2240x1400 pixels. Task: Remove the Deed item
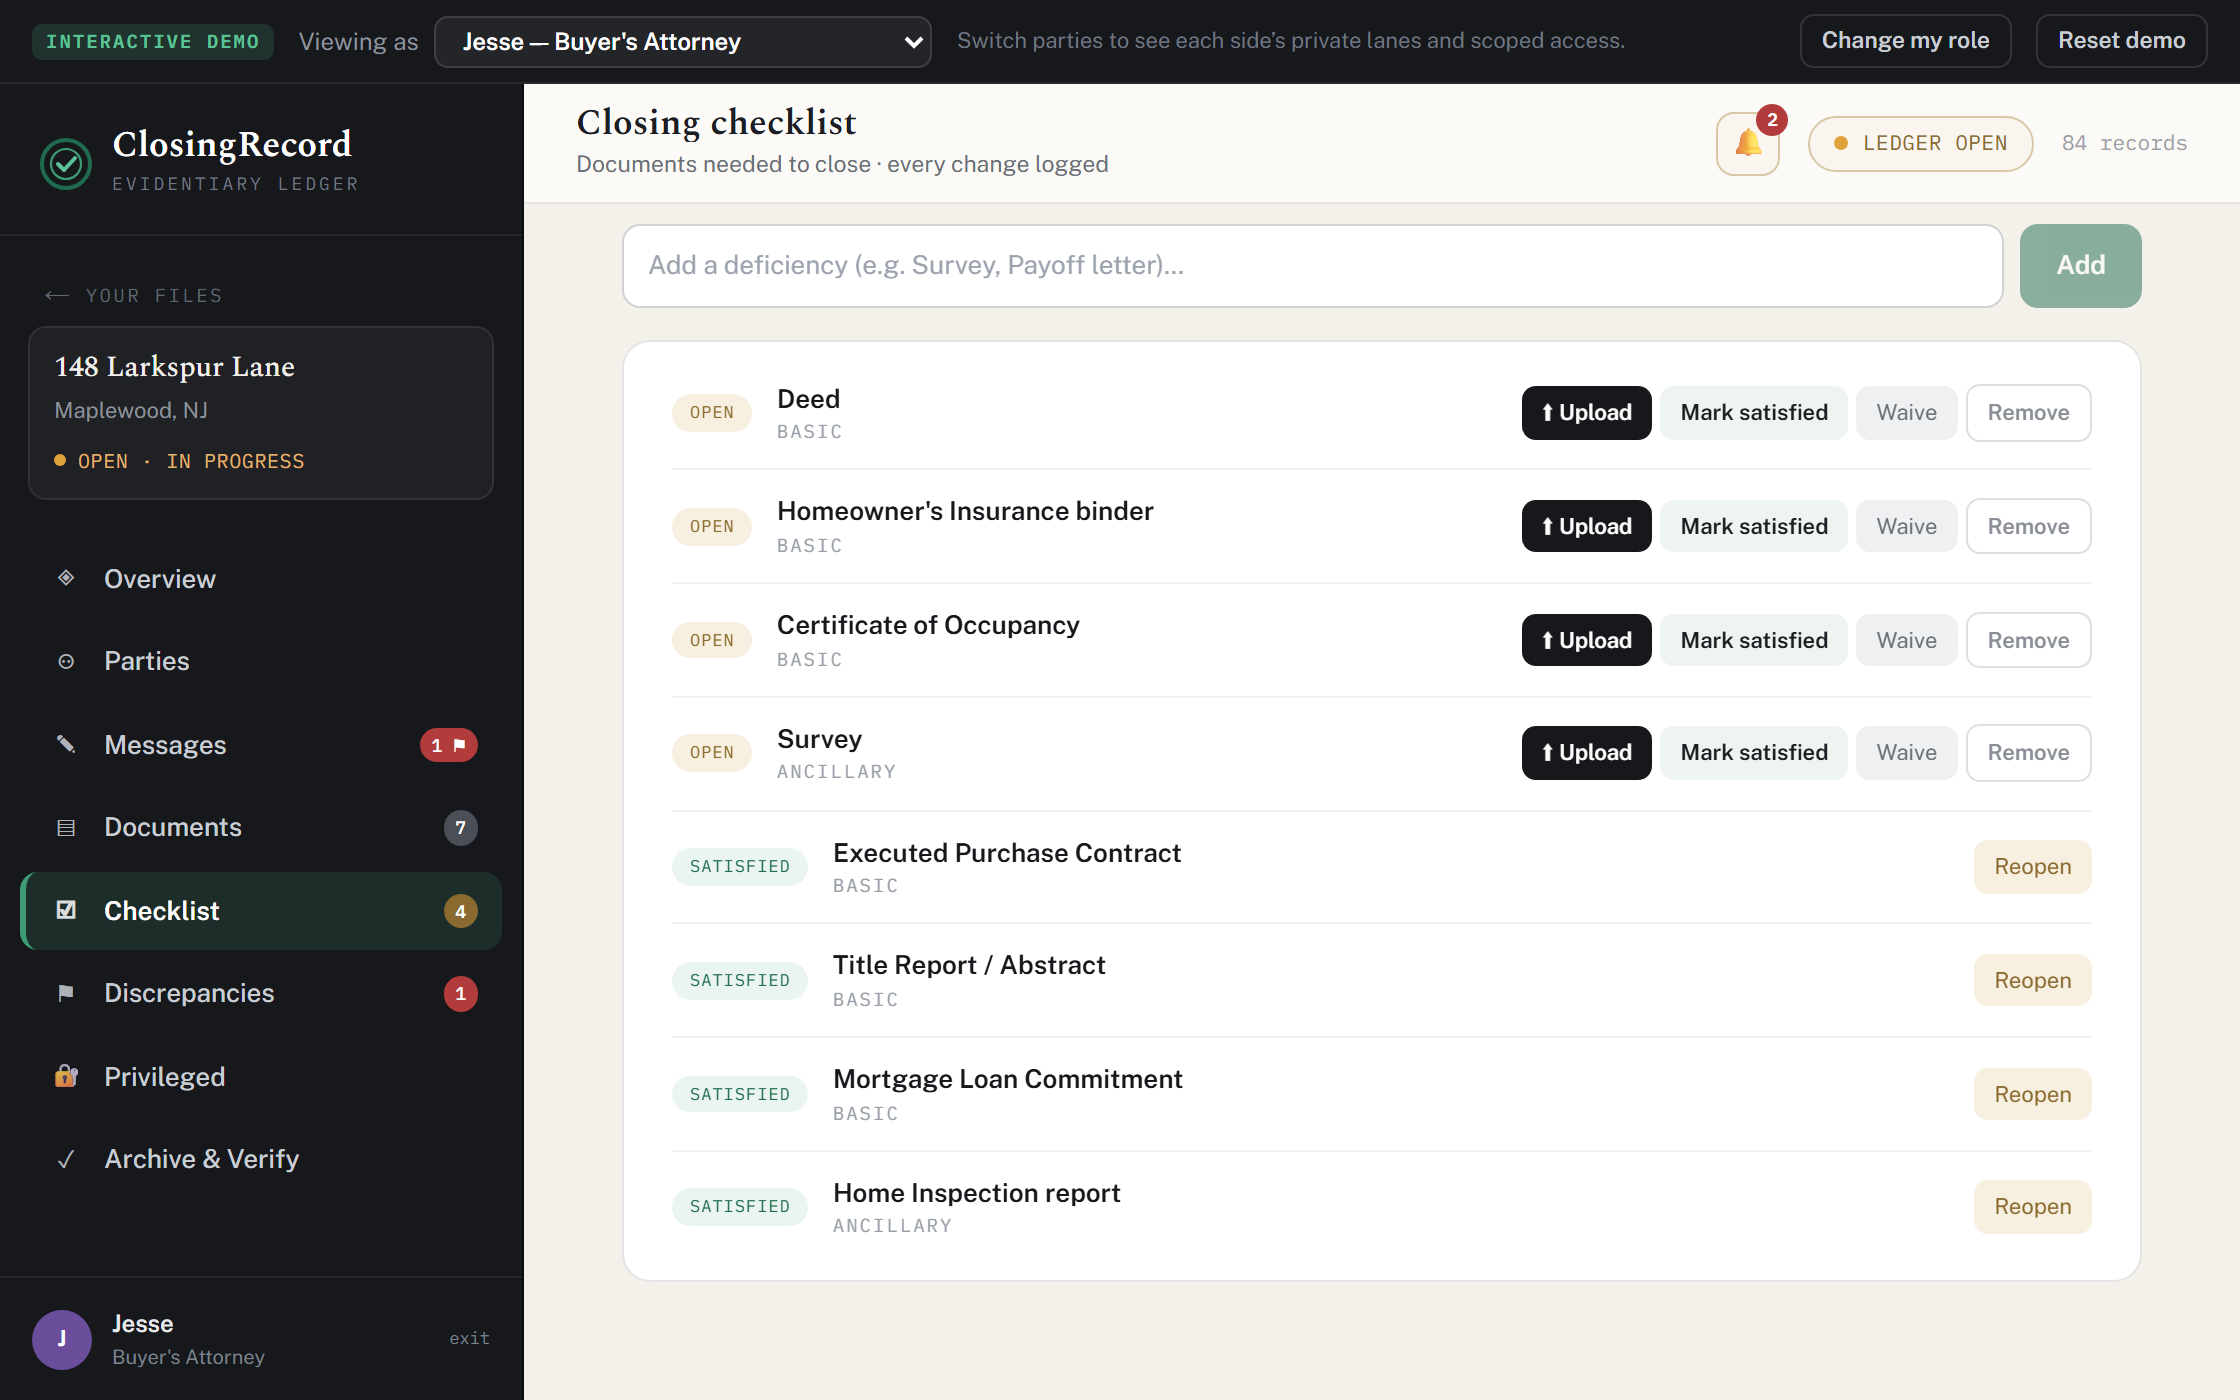tap(2028, 413)
